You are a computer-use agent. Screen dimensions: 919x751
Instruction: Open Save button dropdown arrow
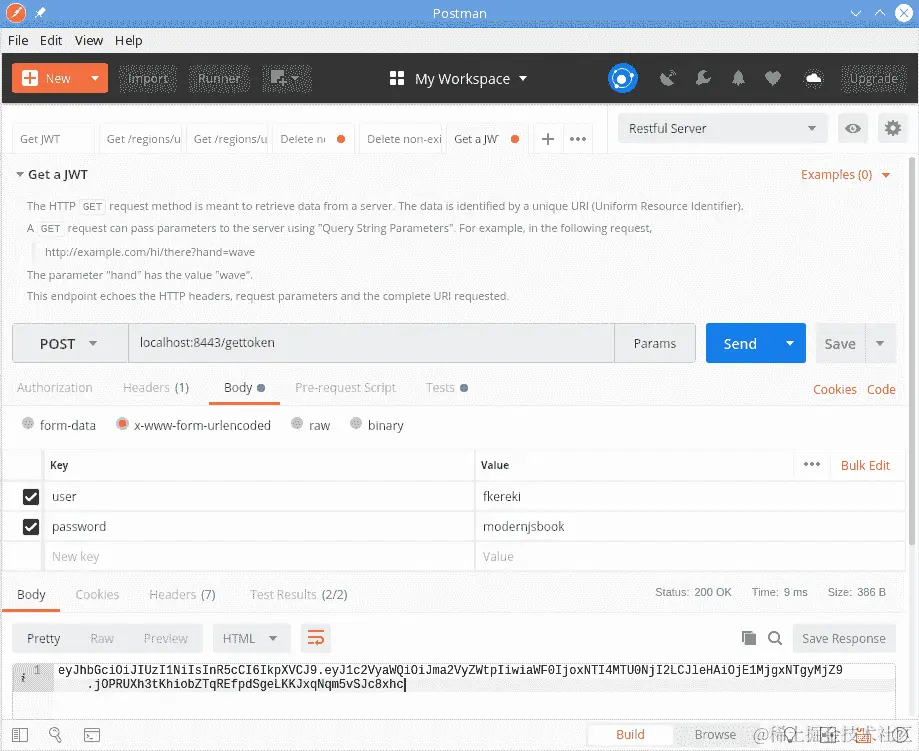coord(880,343)
